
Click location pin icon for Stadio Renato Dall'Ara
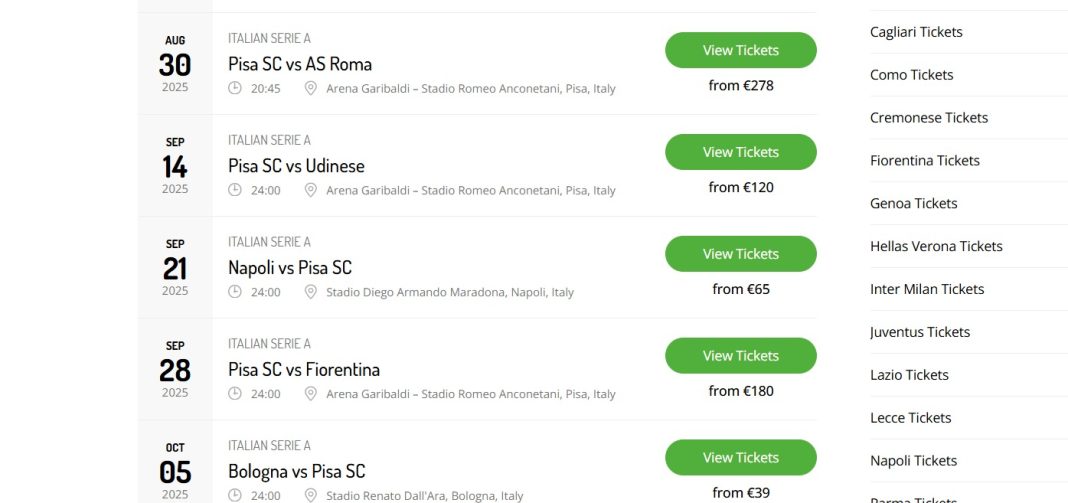[311, 496]
